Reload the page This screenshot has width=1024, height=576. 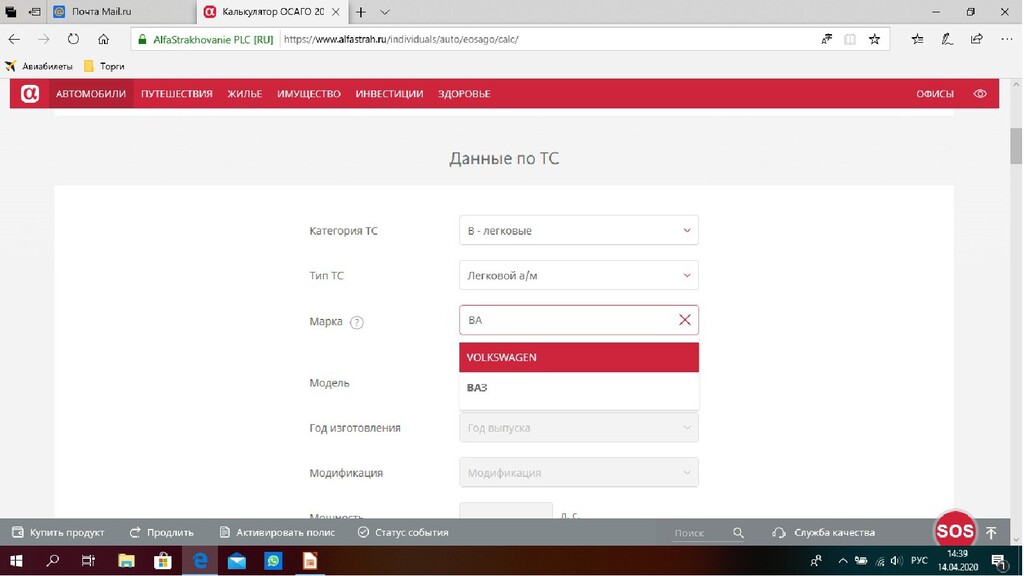click(73, 39)
